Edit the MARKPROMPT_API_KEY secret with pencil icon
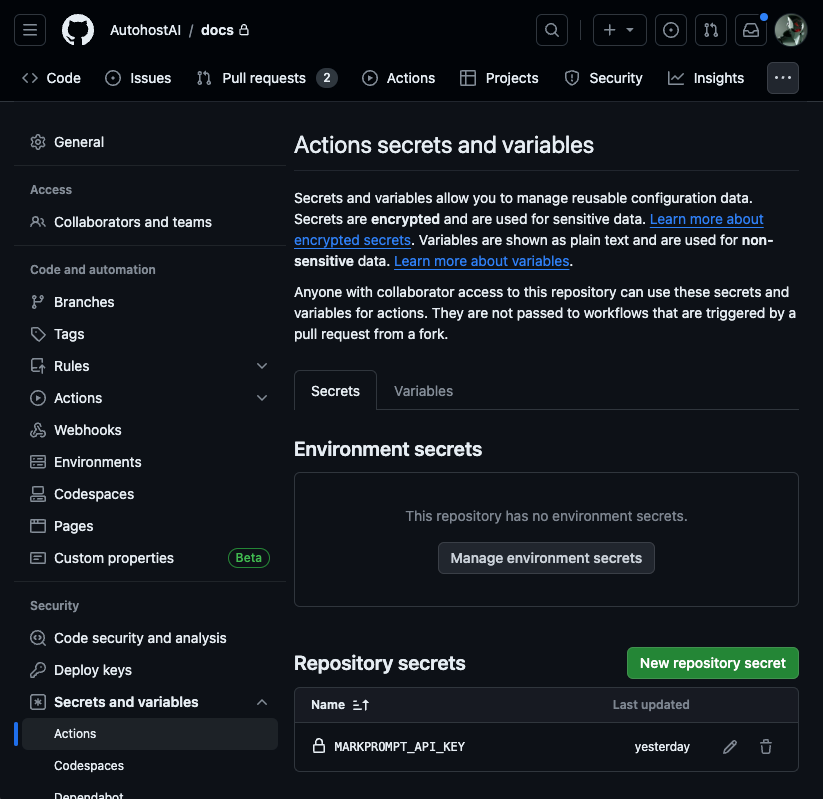Image resolution: width=823 pixels, height=799 pixels. tap(729, 746)
